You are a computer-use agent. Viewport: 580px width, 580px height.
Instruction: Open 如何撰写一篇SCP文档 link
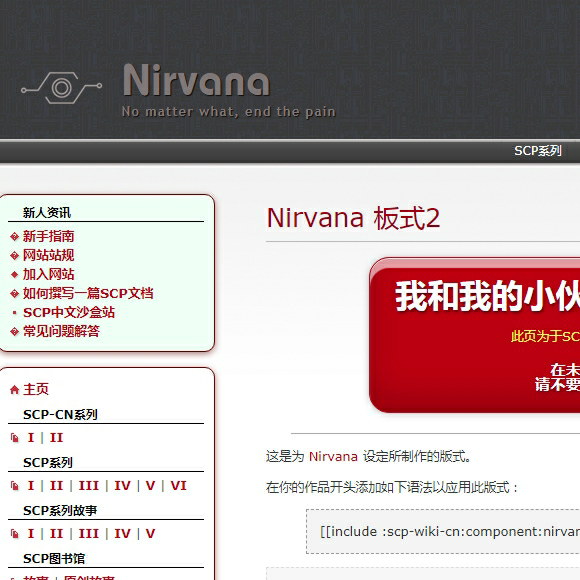pyautogui.click(x=88, y=293)
